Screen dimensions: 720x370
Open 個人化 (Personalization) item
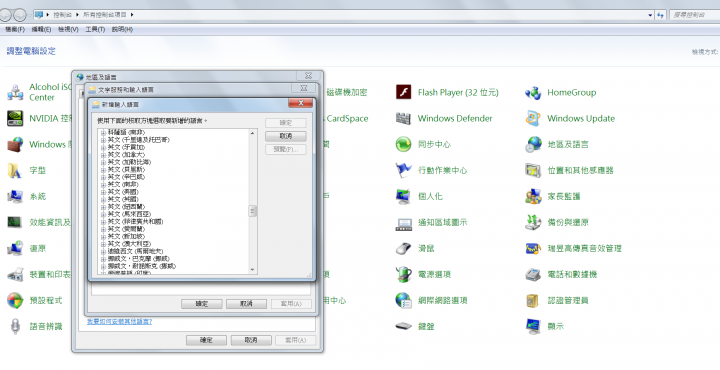419,196
